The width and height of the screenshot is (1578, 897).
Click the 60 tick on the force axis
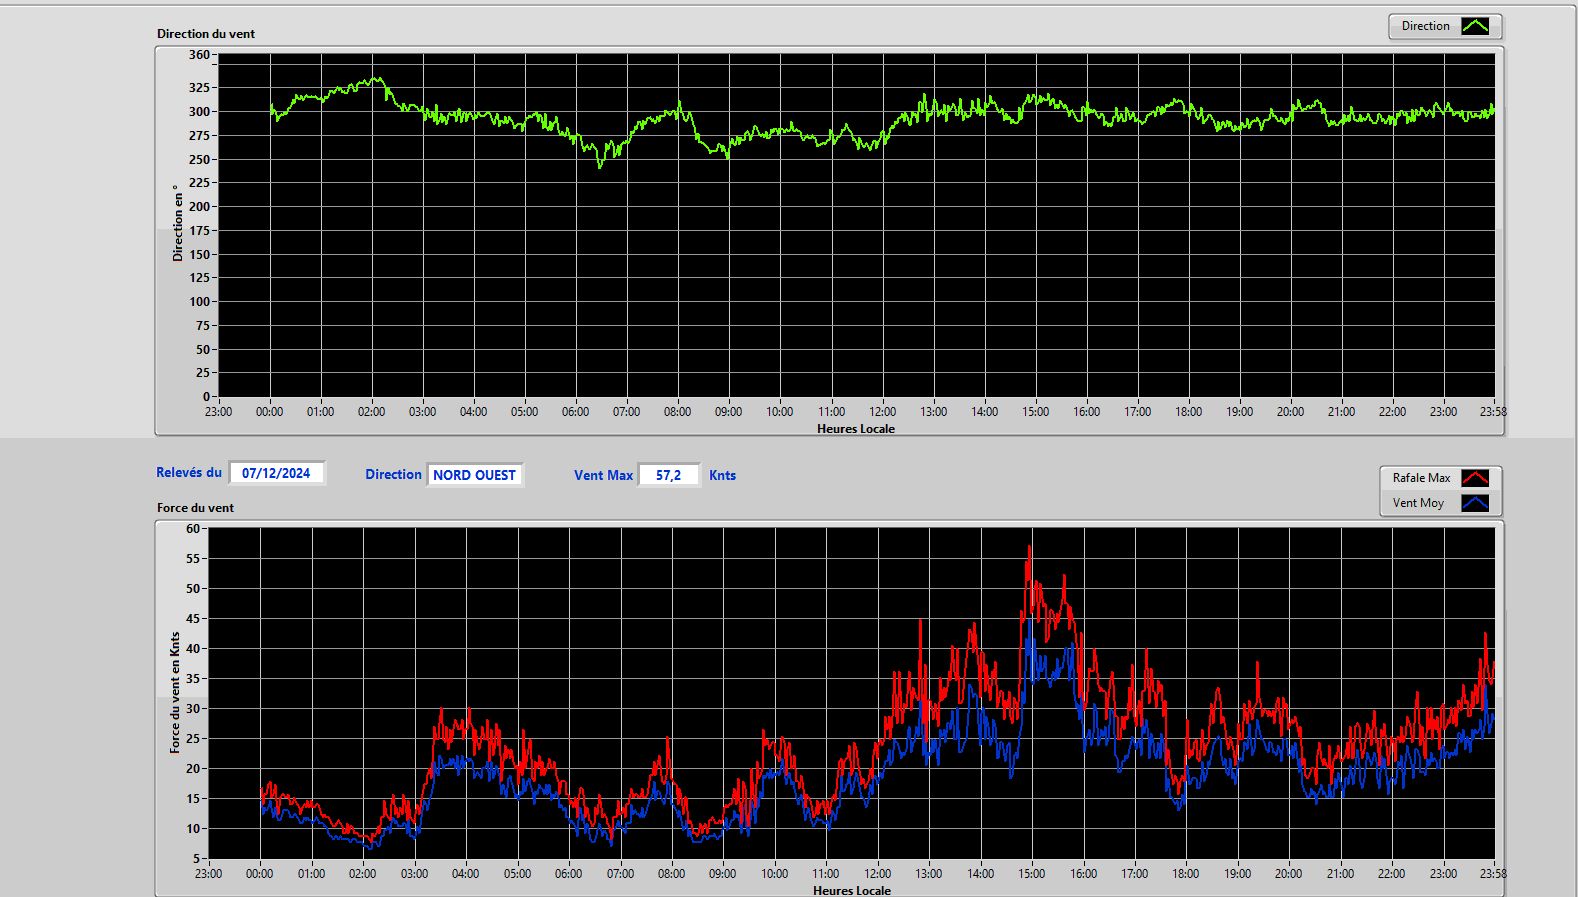click(x=193, y=528)
